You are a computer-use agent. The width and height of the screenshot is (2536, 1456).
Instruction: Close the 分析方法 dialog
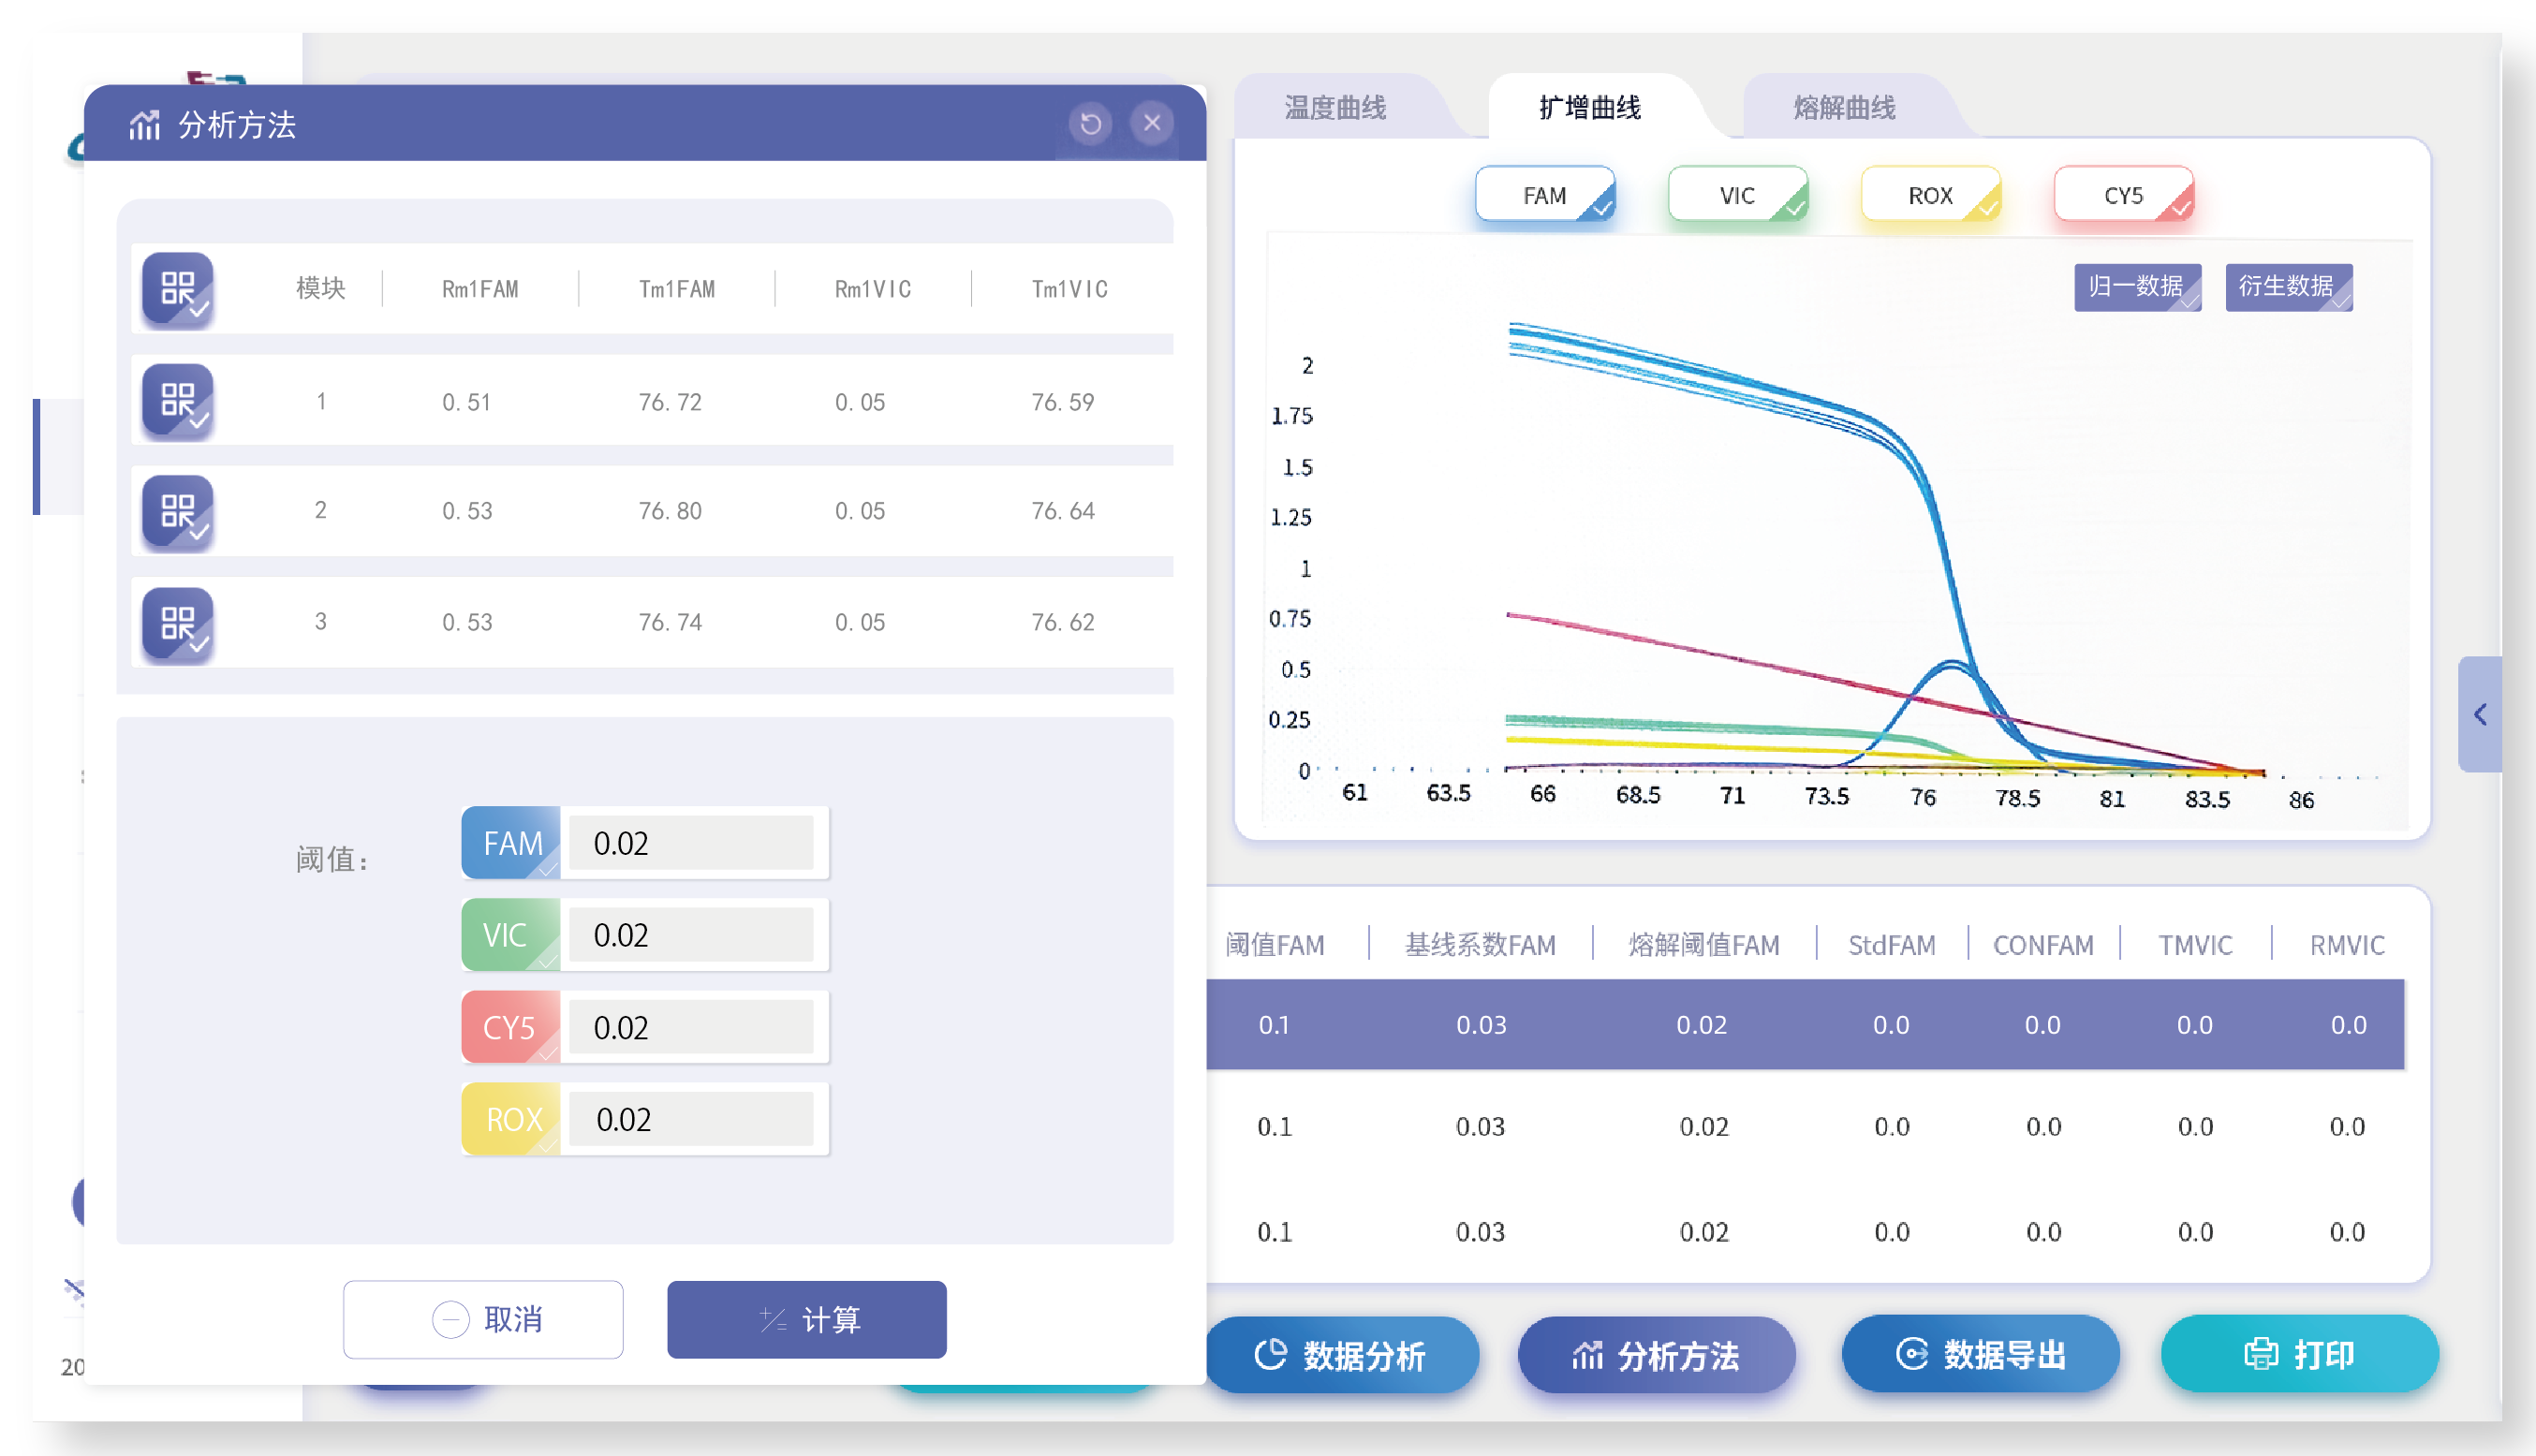tap(1152, 123)
